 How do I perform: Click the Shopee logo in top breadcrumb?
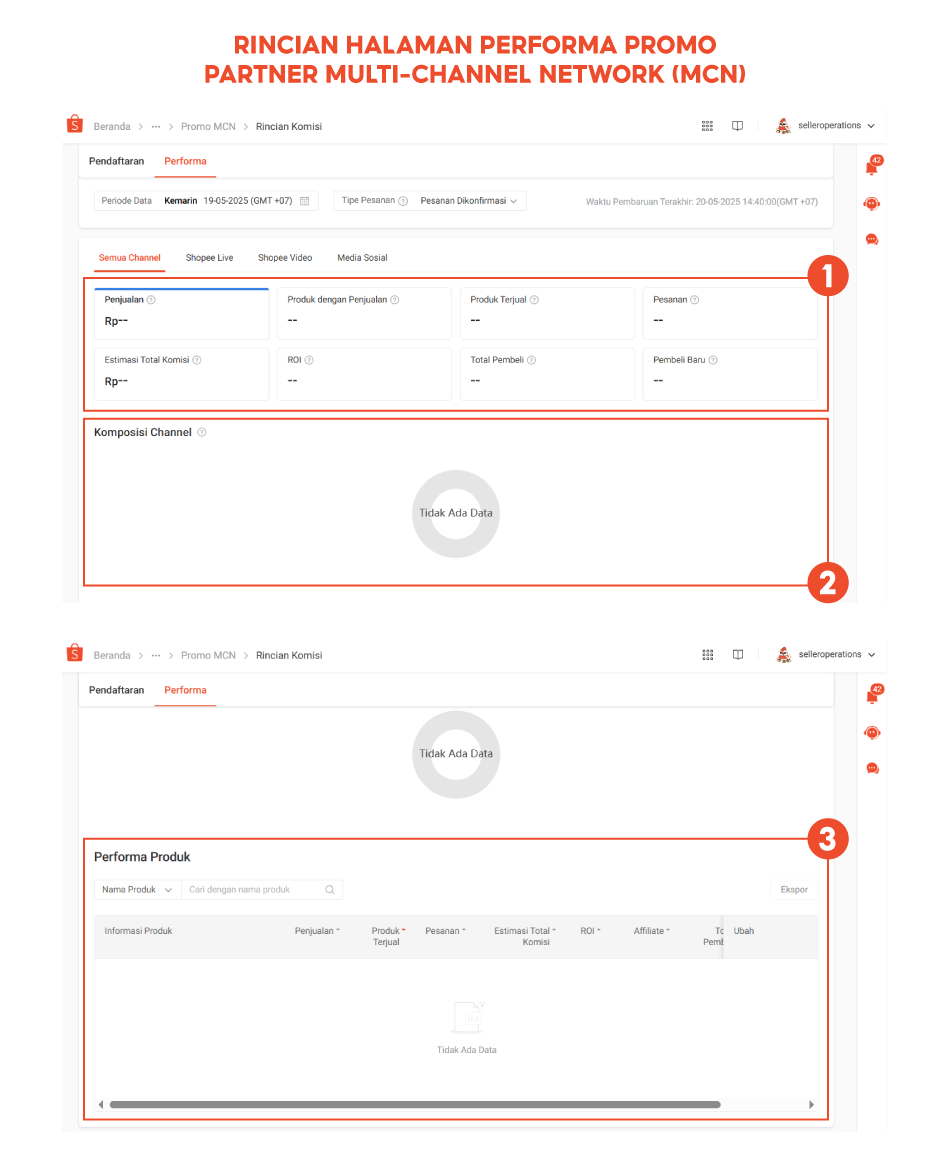click(74, 124)
